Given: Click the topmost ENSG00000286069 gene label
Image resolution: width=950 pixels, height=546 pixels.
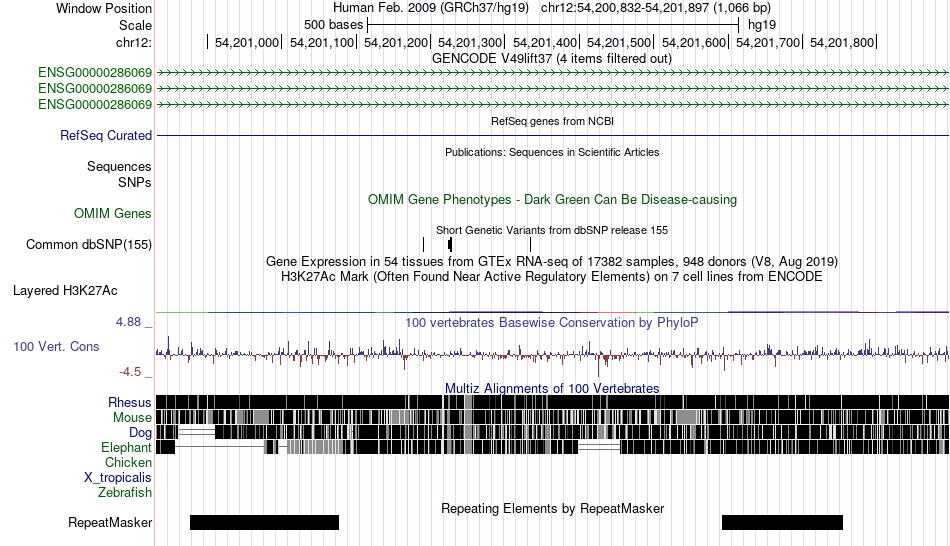Looking at the screenshot, I should 95,73.
